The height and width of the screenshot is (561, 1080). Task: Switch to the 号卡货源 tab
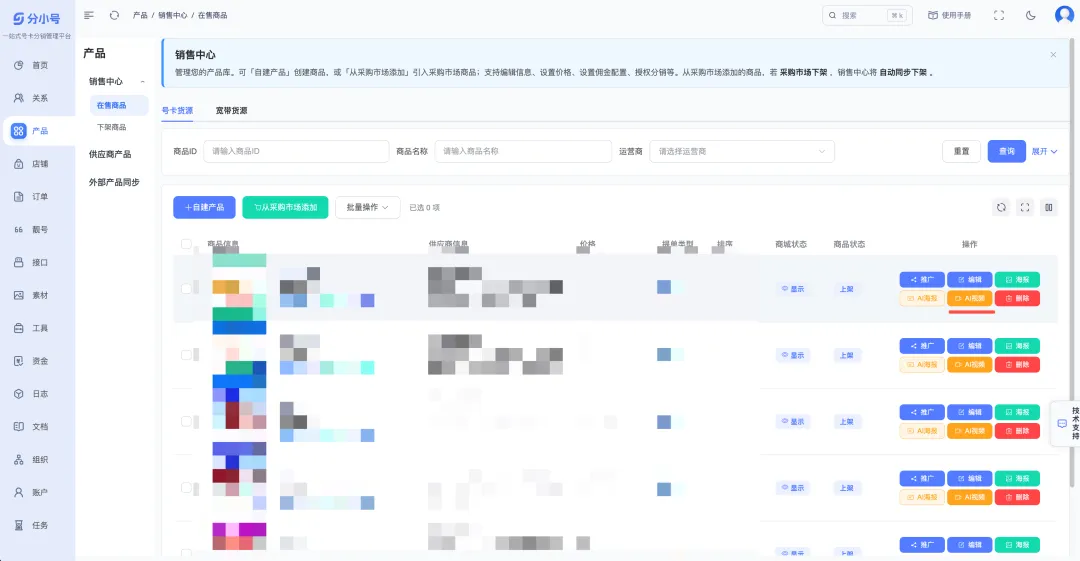(177, 110)
